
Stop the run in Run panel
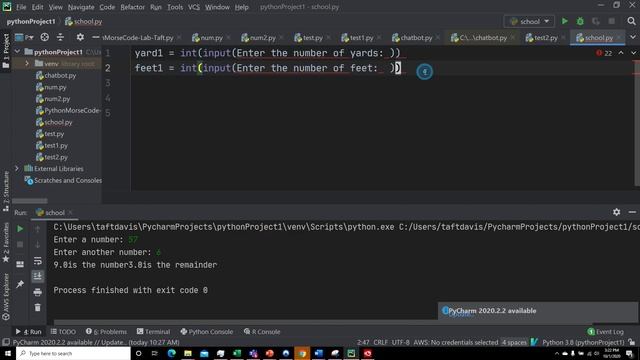click(x=20, y=244)
